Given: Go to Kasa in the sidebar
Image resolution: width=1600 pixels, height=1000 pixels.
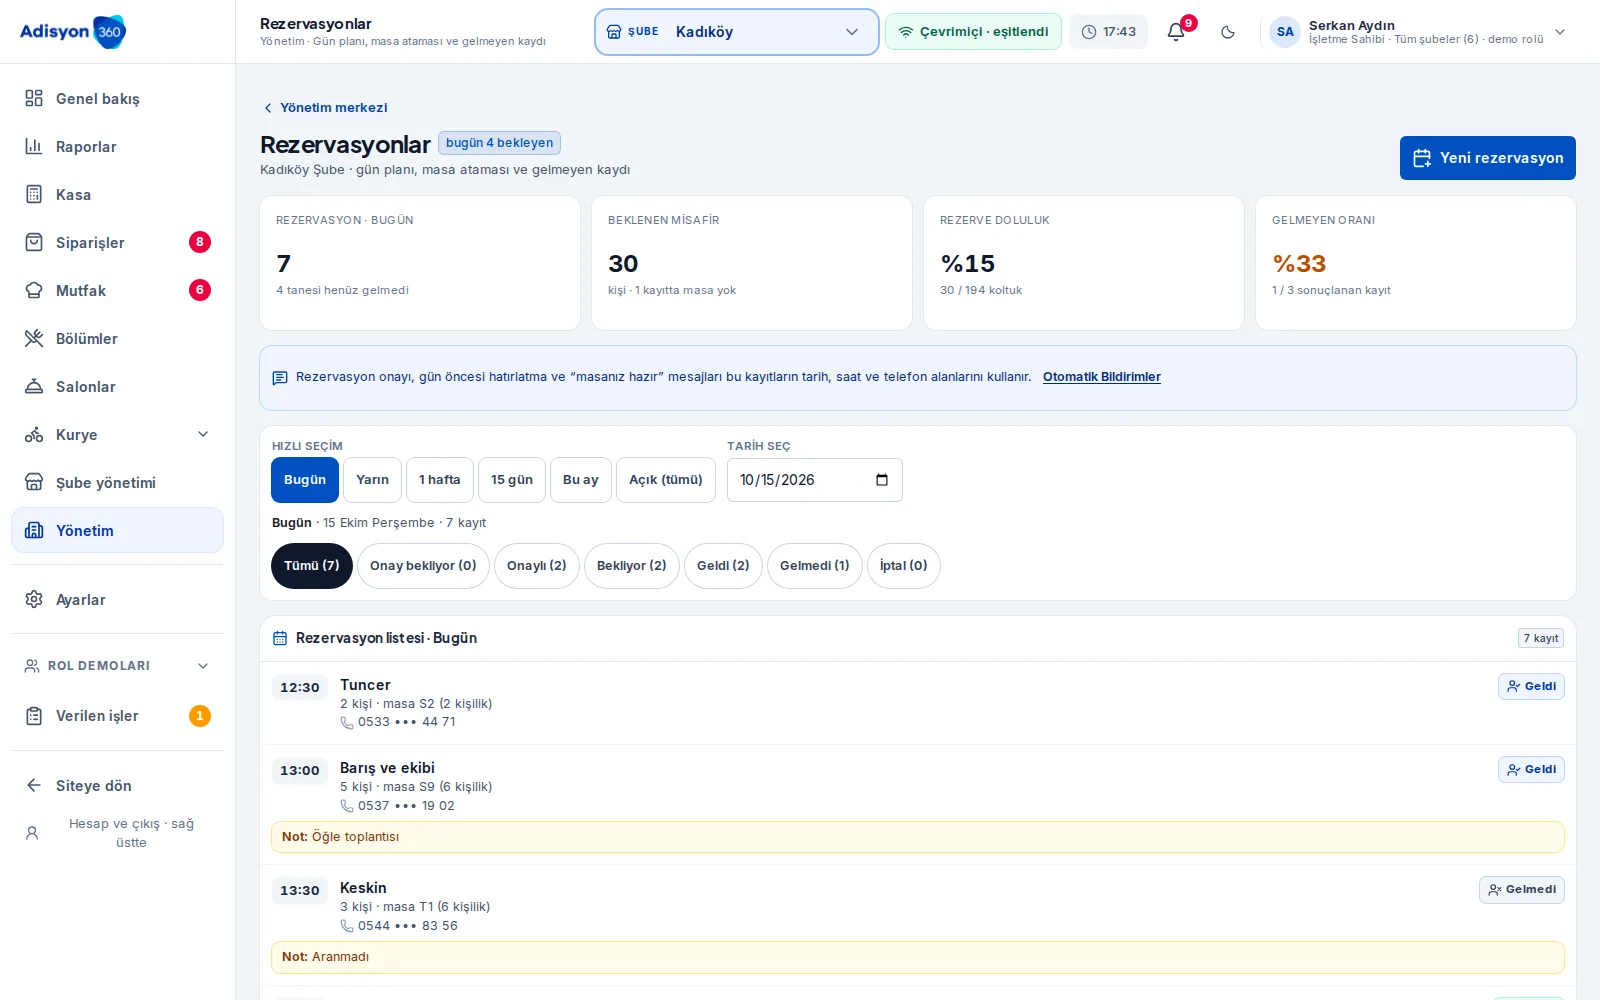Looking at the screenshot, I should coord(117,194).
